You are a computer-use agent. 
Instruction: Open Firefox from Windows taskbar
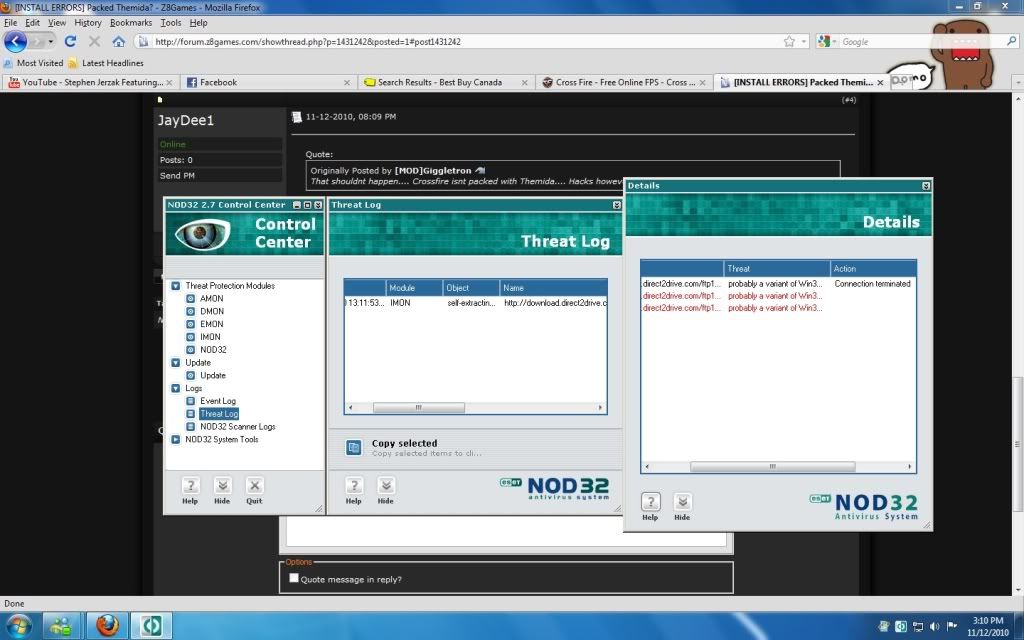[108, 625]
